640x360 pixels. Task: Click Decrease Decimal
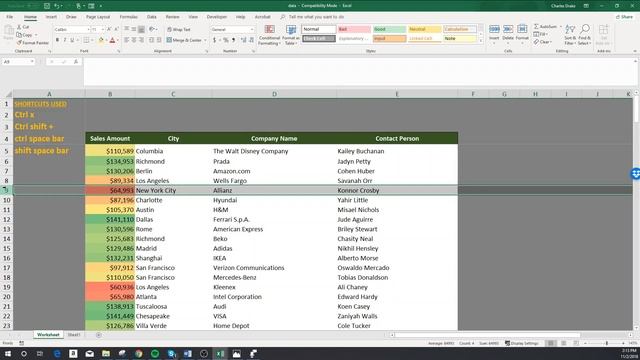[x=251, y=40]
